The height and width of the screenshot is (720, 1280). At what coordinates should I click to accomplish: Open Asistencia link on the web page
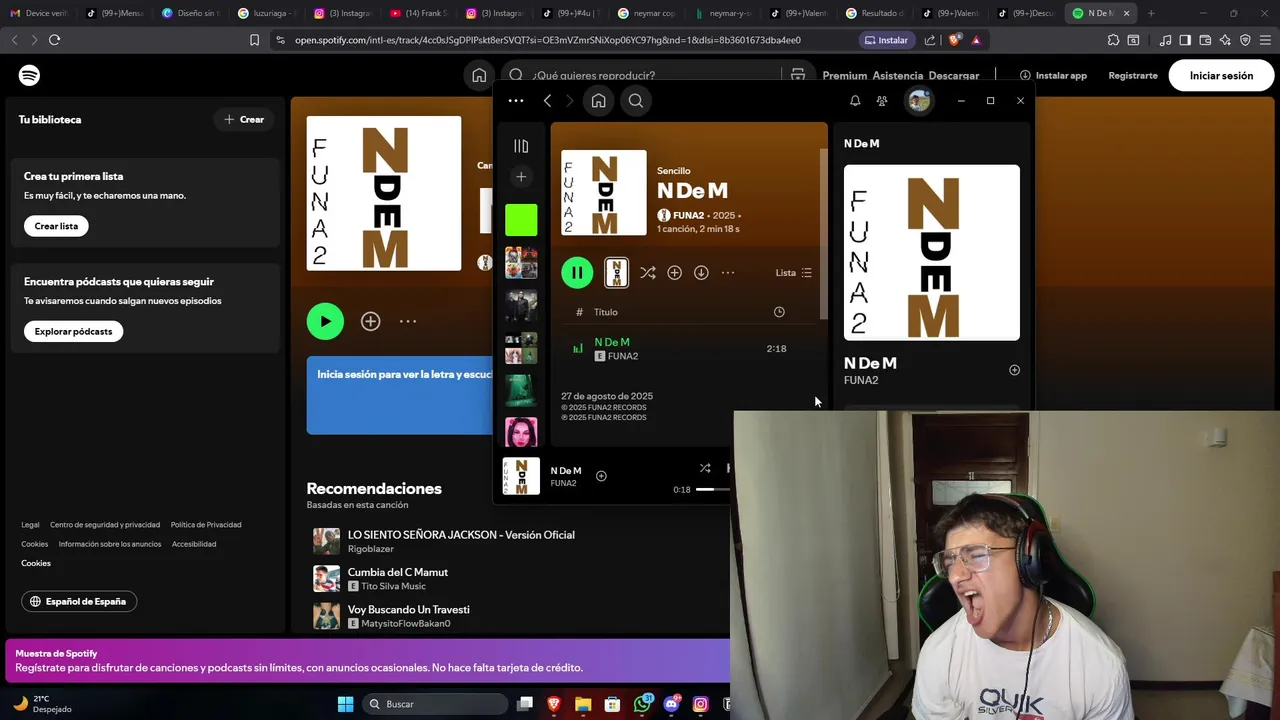tap(898, 76)
